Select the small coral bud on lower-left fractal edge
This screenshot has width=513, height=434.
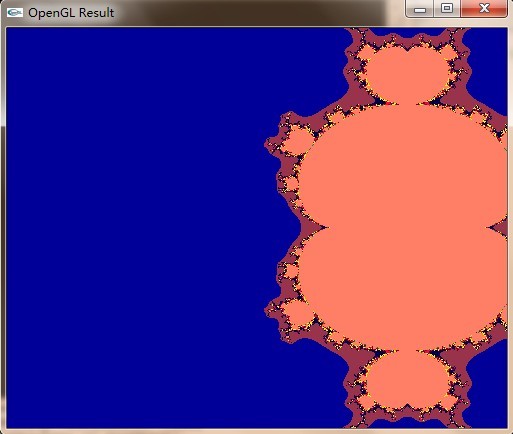pyautogui.click(x=299, y=314)
